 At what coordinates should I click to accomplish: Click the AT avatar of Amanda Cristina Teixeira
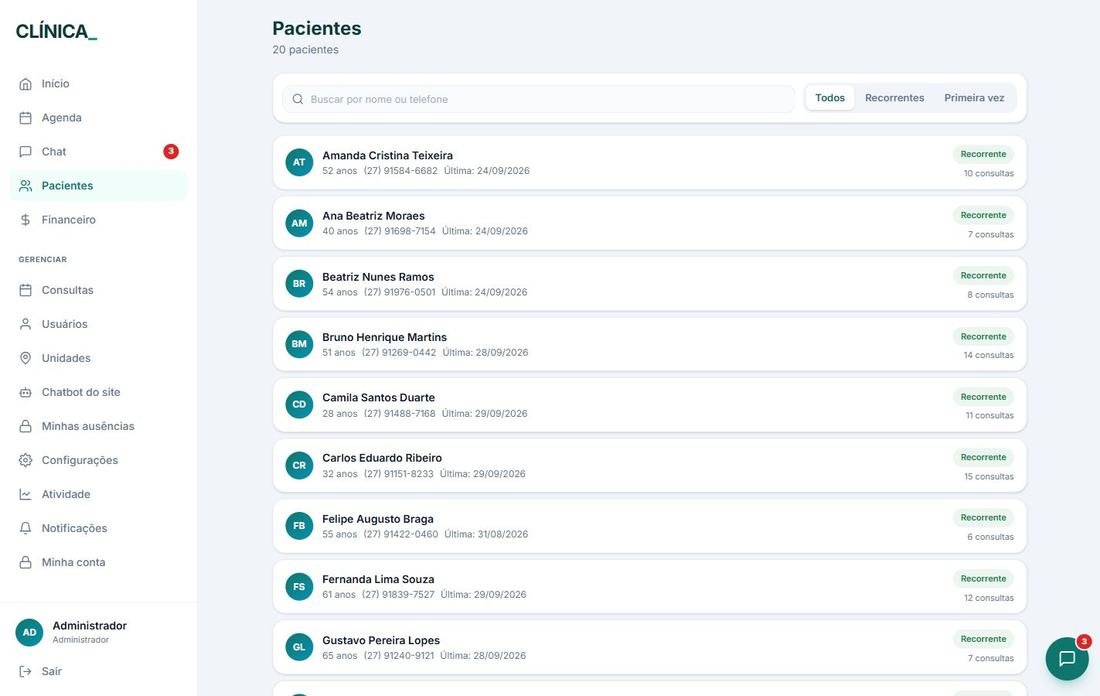299,162
